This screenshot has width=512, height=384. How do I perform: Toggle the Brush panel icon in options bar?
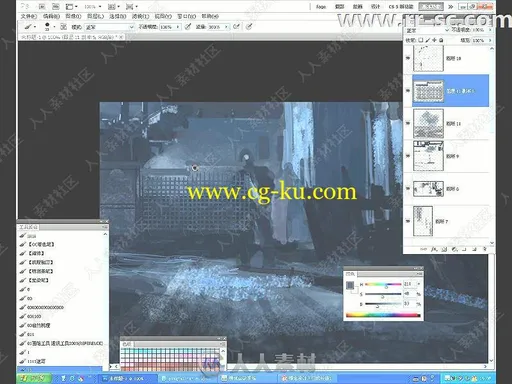(63, 27)
